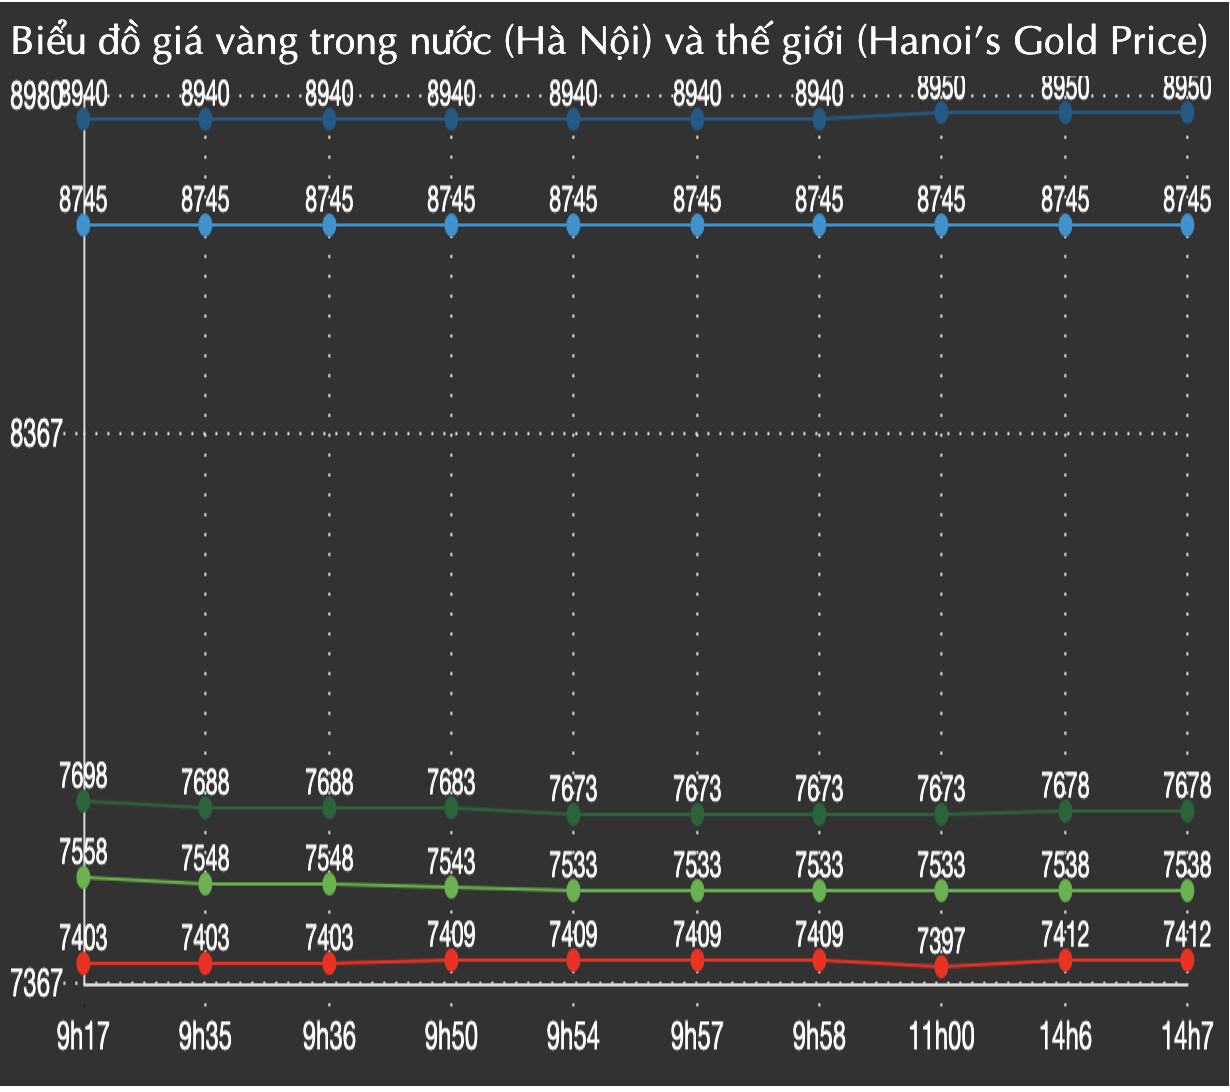The width and height of the screenshot is (1230, 1092).
Task: Click the 7367 y-axis value label
Action: (x=36, y=985)
